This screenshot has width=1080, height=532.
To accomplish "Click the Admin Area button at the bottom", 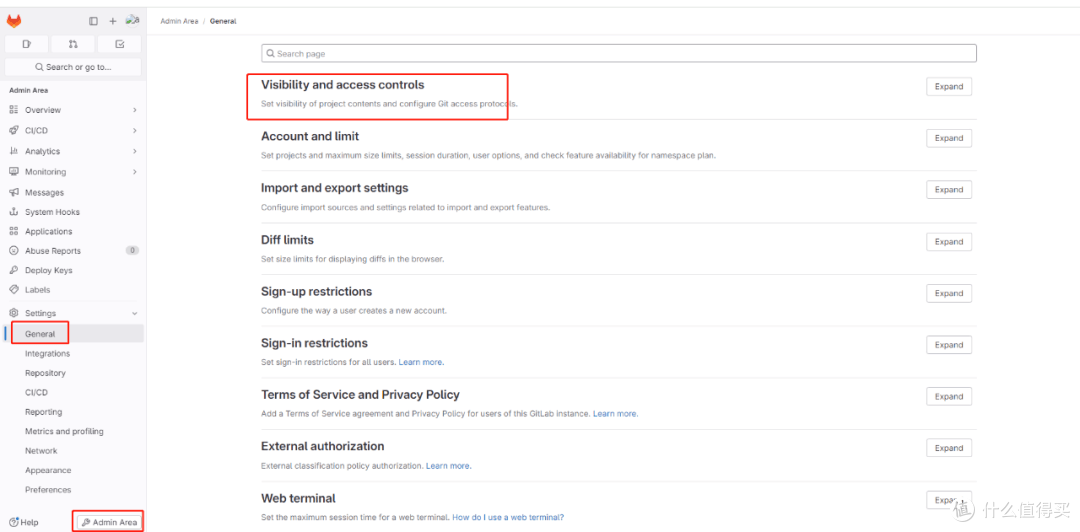I will [109, 522].
